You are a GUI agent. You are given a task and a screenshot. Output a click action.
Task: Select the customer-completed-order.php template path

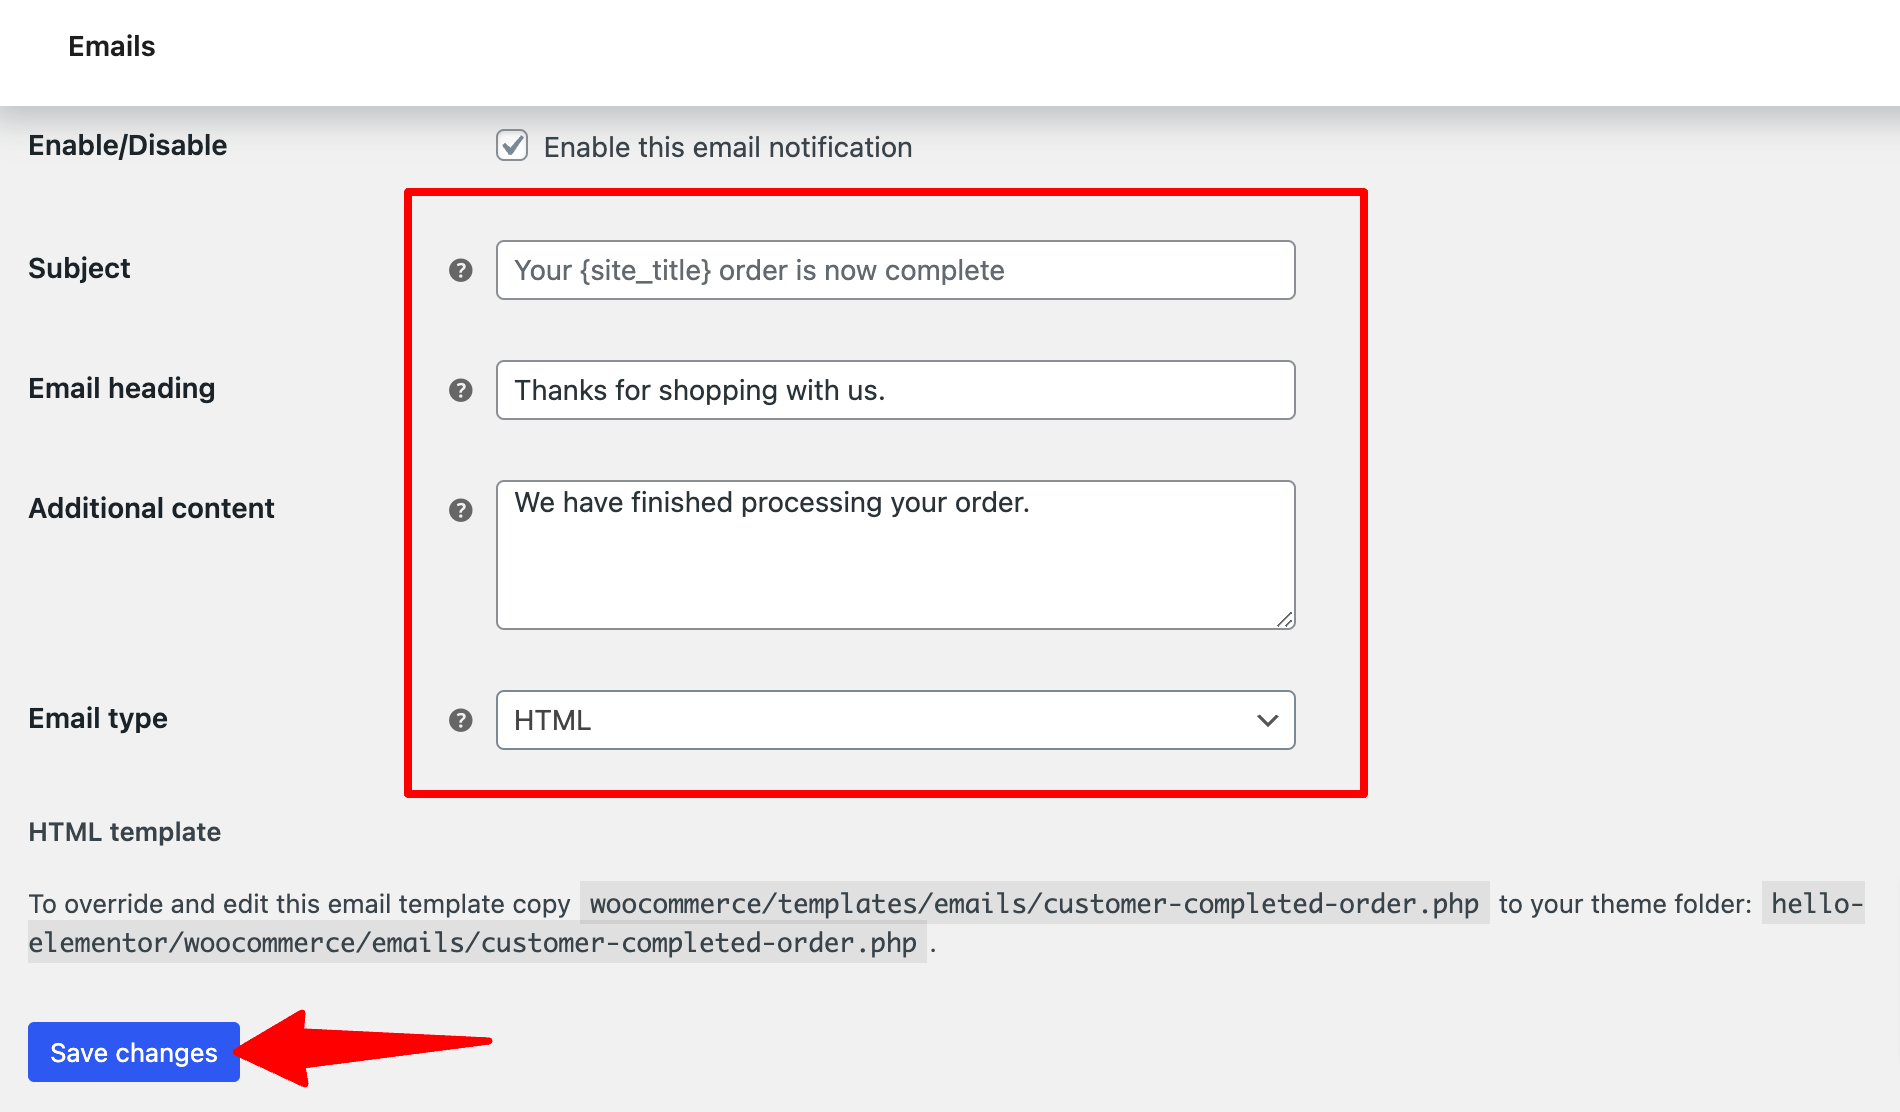1033,903
